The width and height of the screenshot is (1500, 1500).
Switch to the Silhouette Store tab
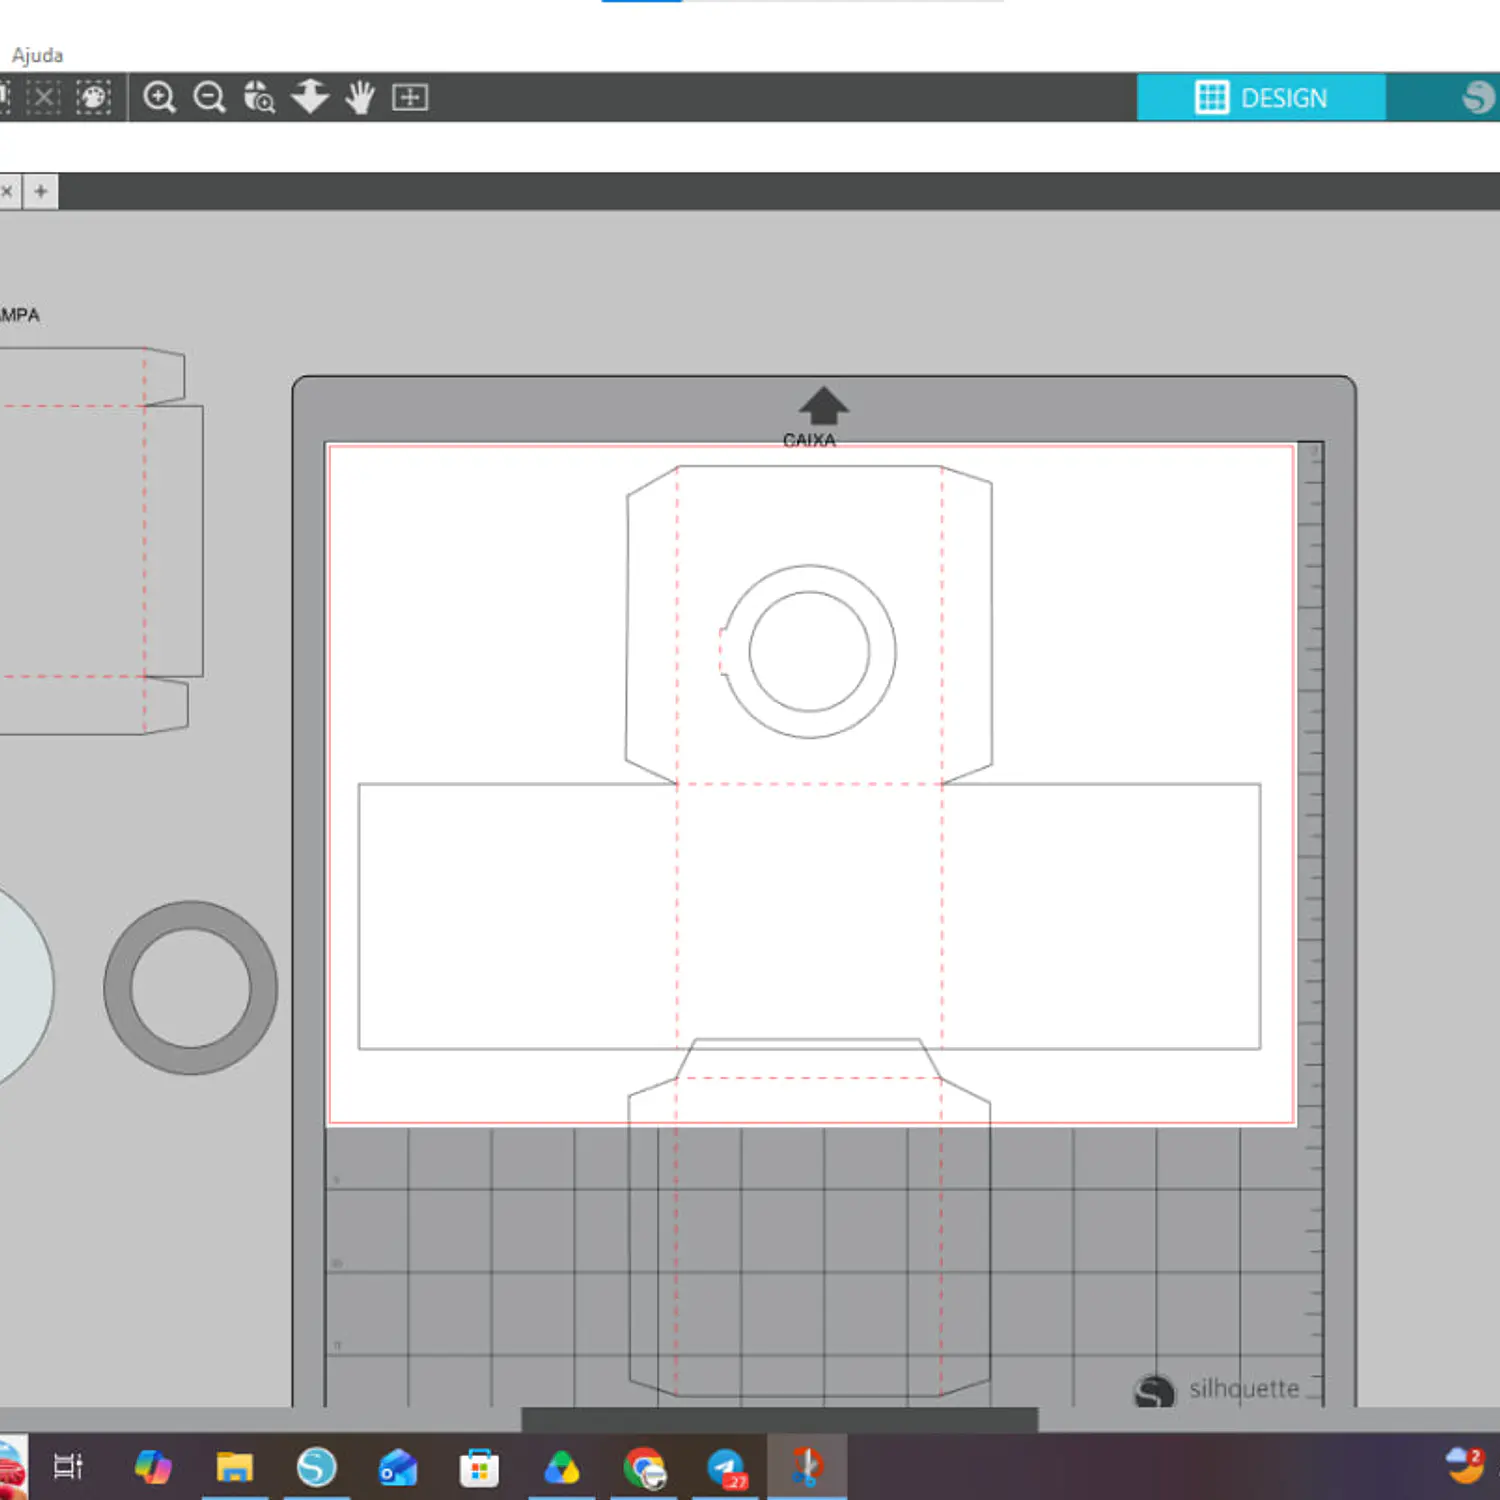coord(1476,98)
